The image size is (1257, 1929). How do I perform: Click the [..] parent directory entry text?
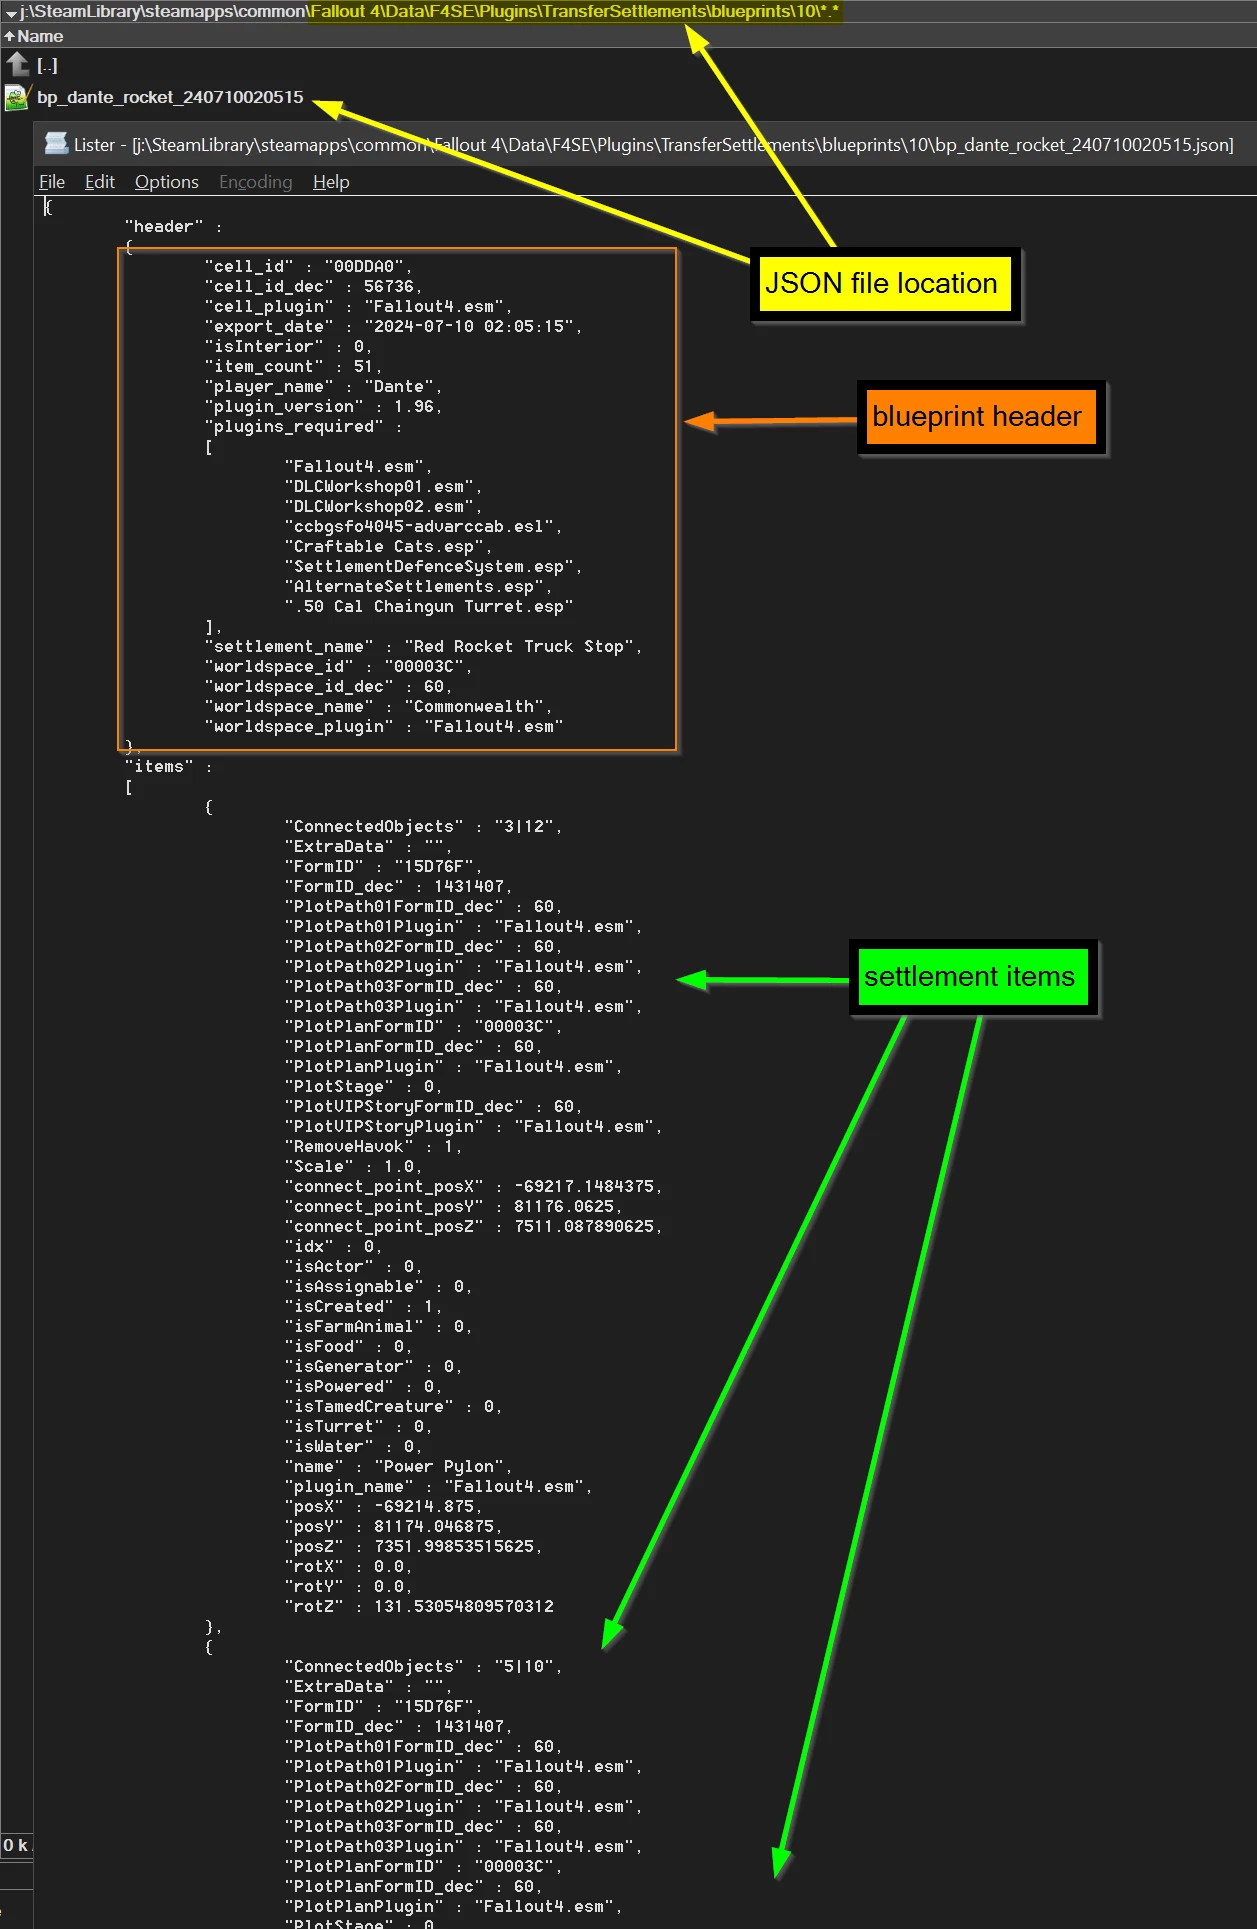pos(47,66)
